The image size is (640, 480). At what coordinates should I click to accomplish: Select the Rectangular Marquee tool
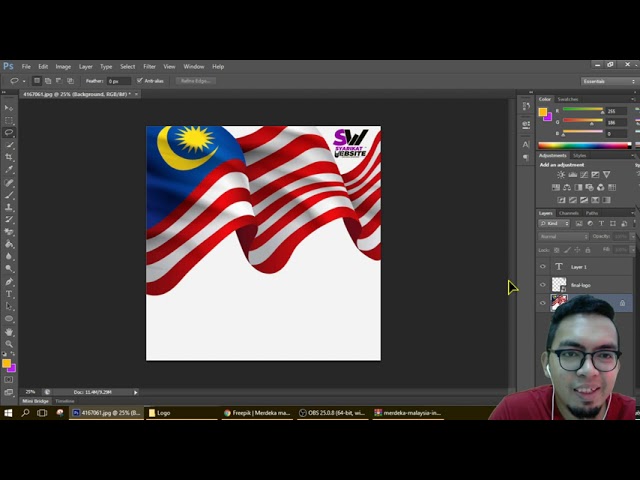click(9, 121)
